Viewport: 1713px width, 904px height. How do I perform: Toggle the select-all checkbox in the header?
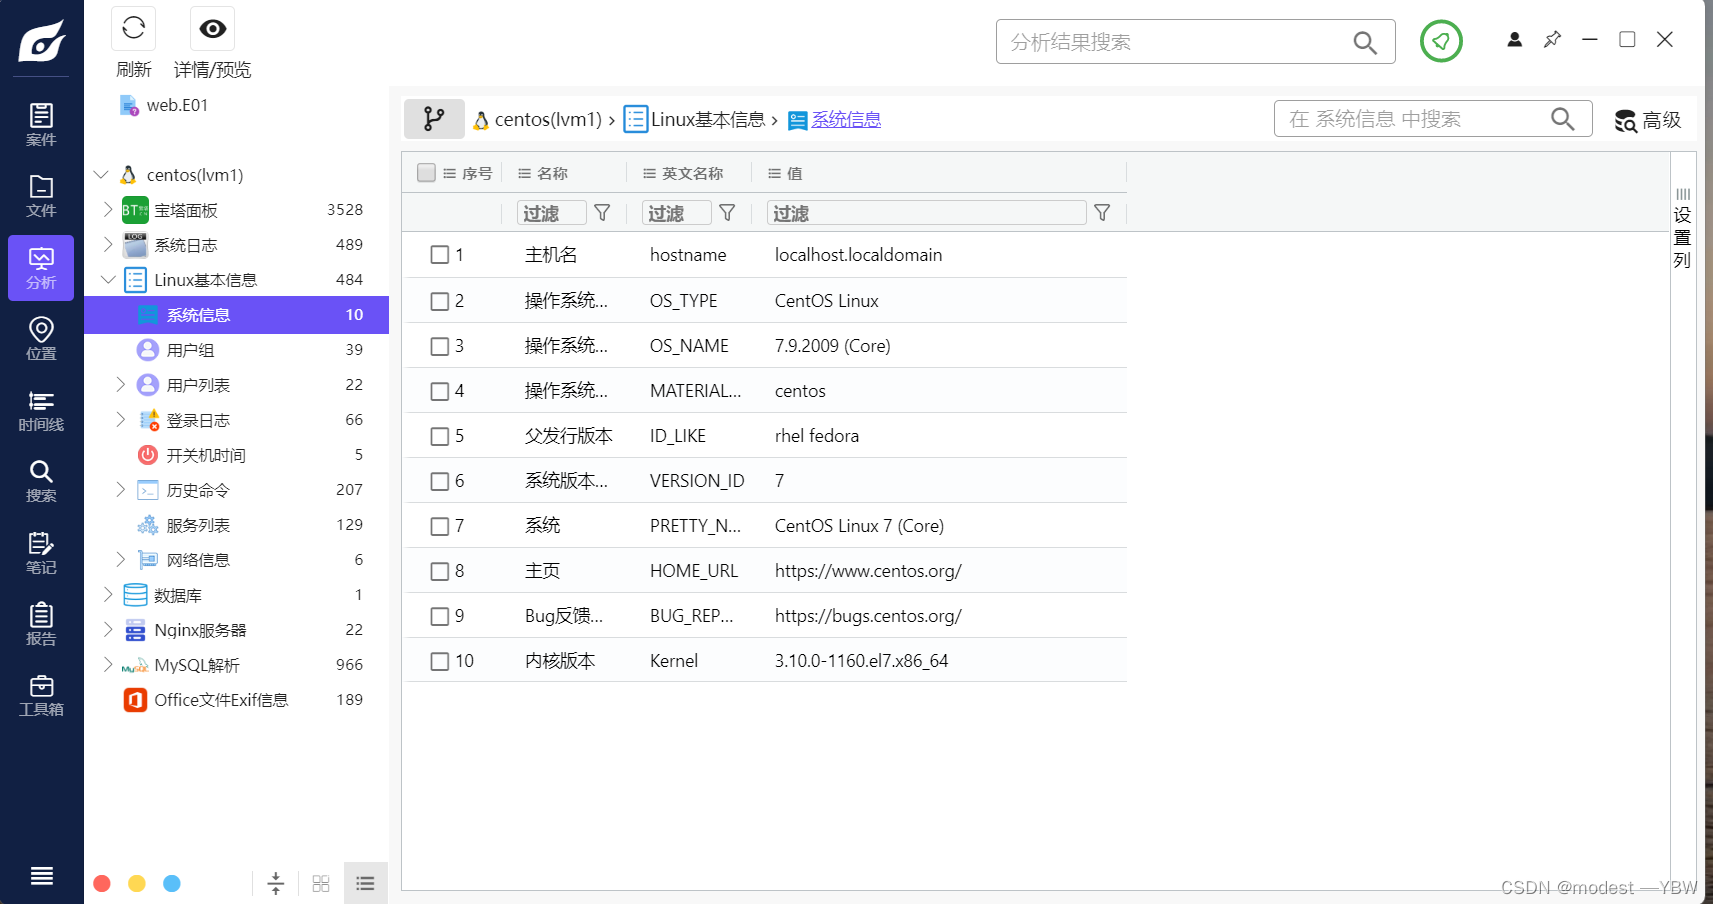point(426,173)
